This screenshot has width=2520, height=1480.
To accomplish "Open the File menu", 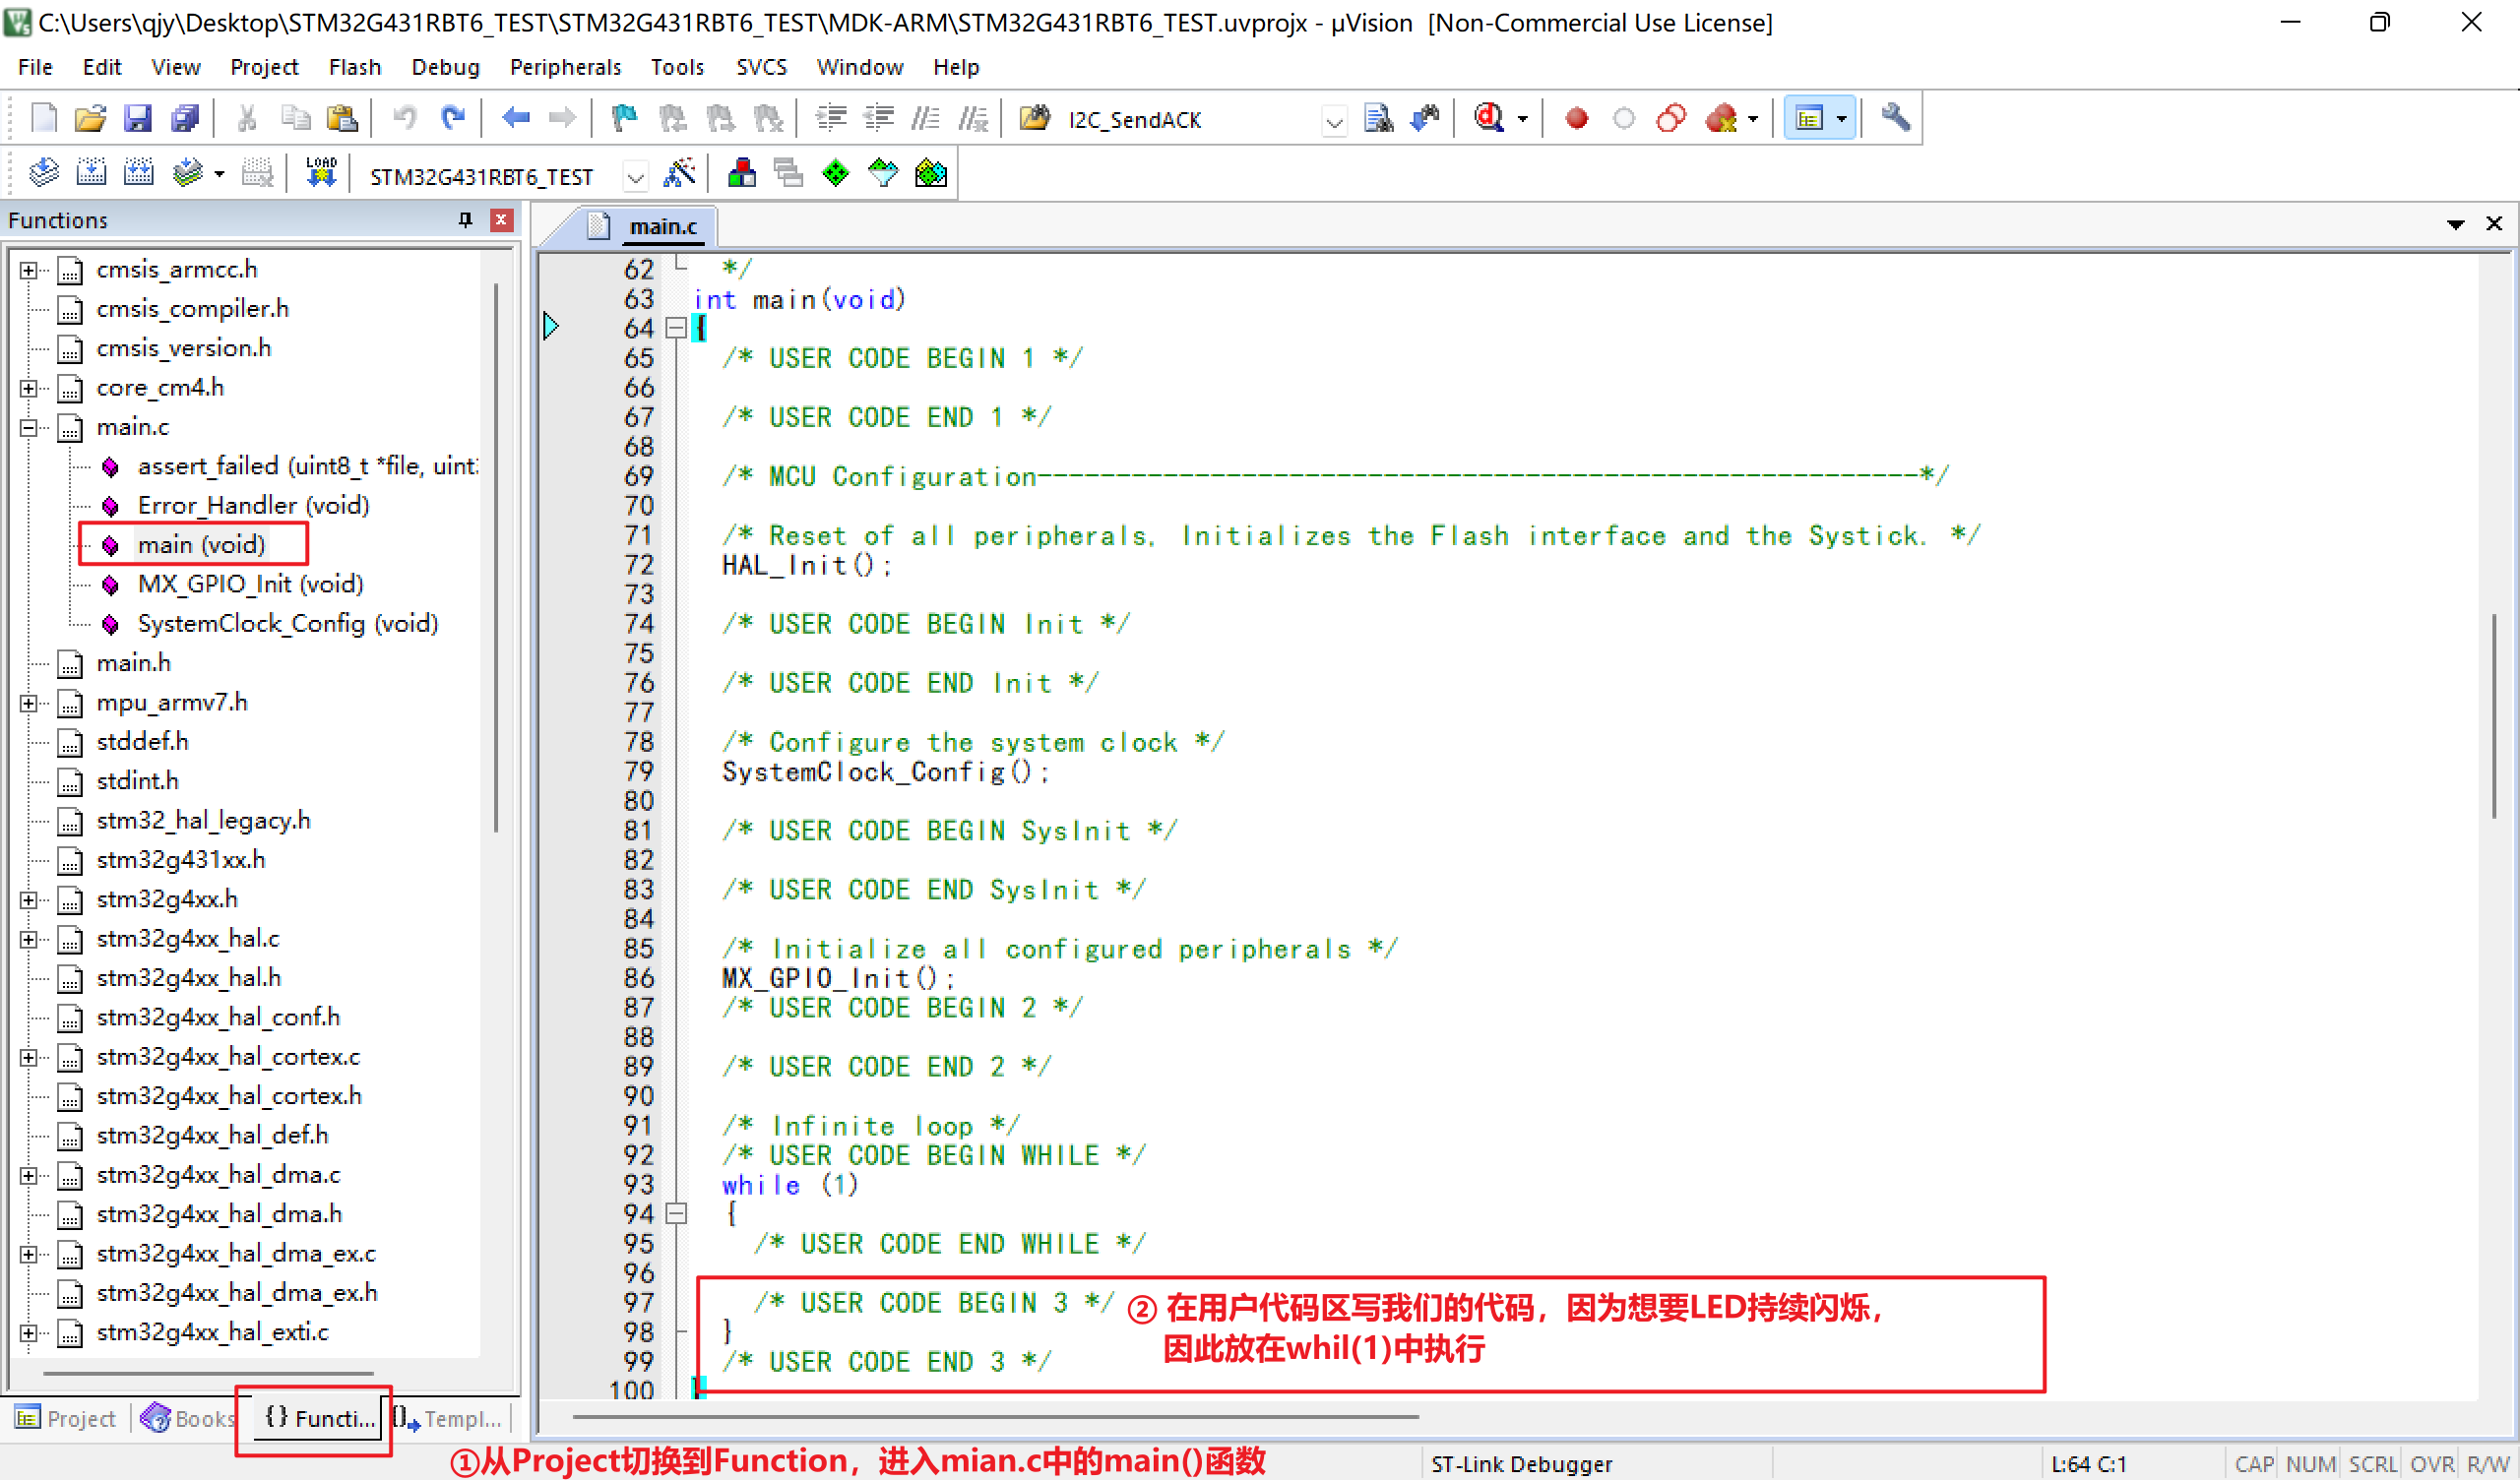I will click(35, 67).
